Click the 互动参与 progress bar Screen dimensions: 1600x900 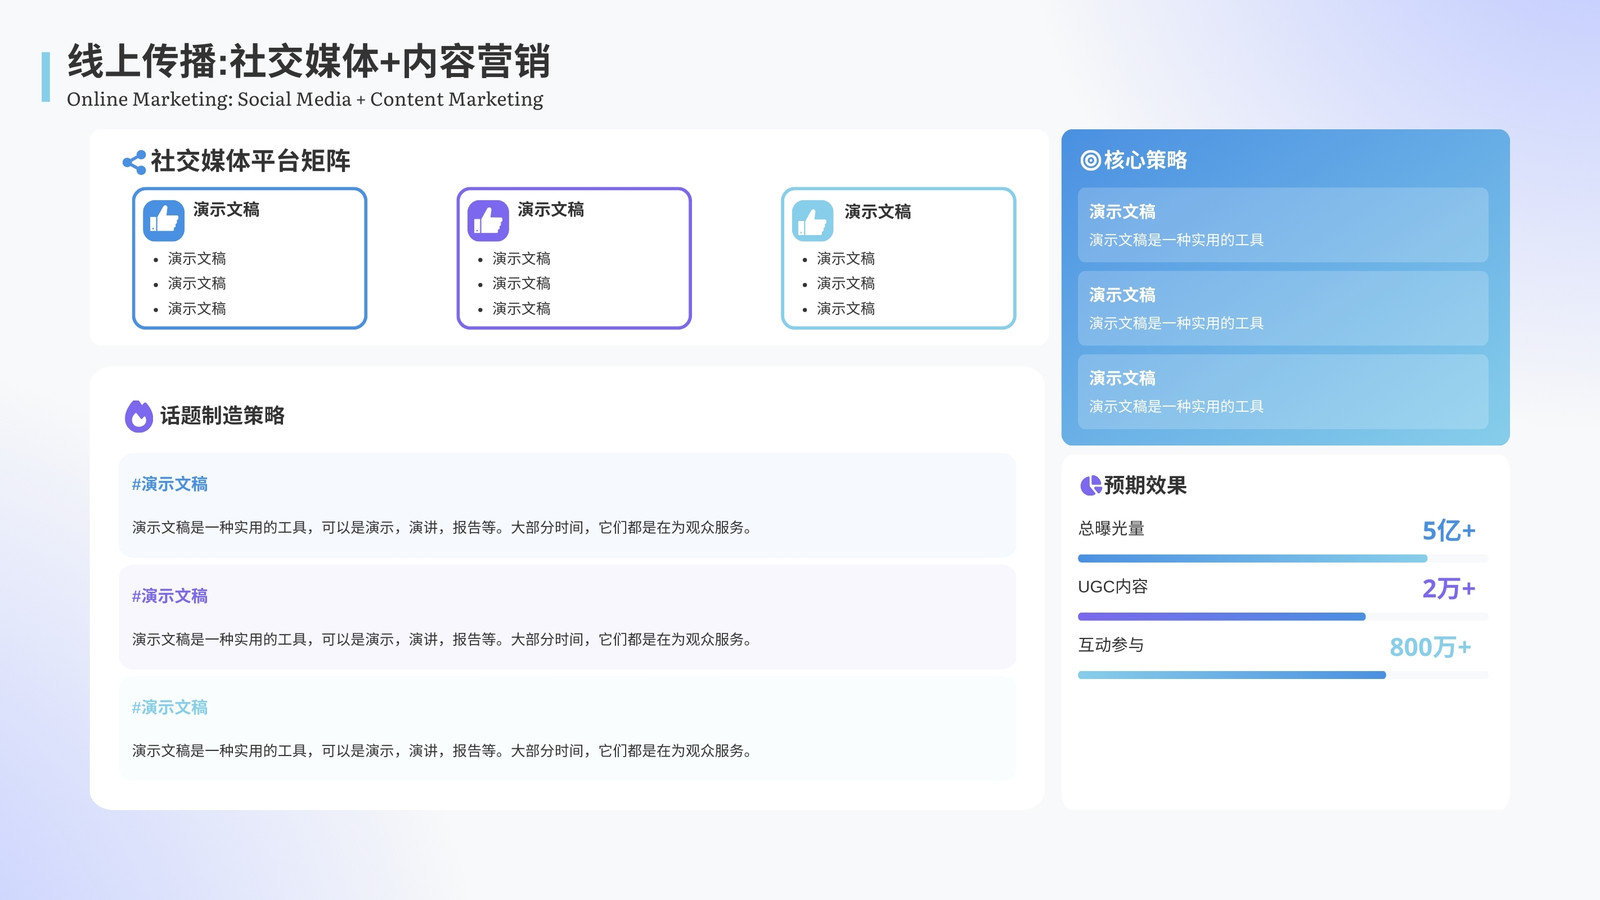point(1283,675)
